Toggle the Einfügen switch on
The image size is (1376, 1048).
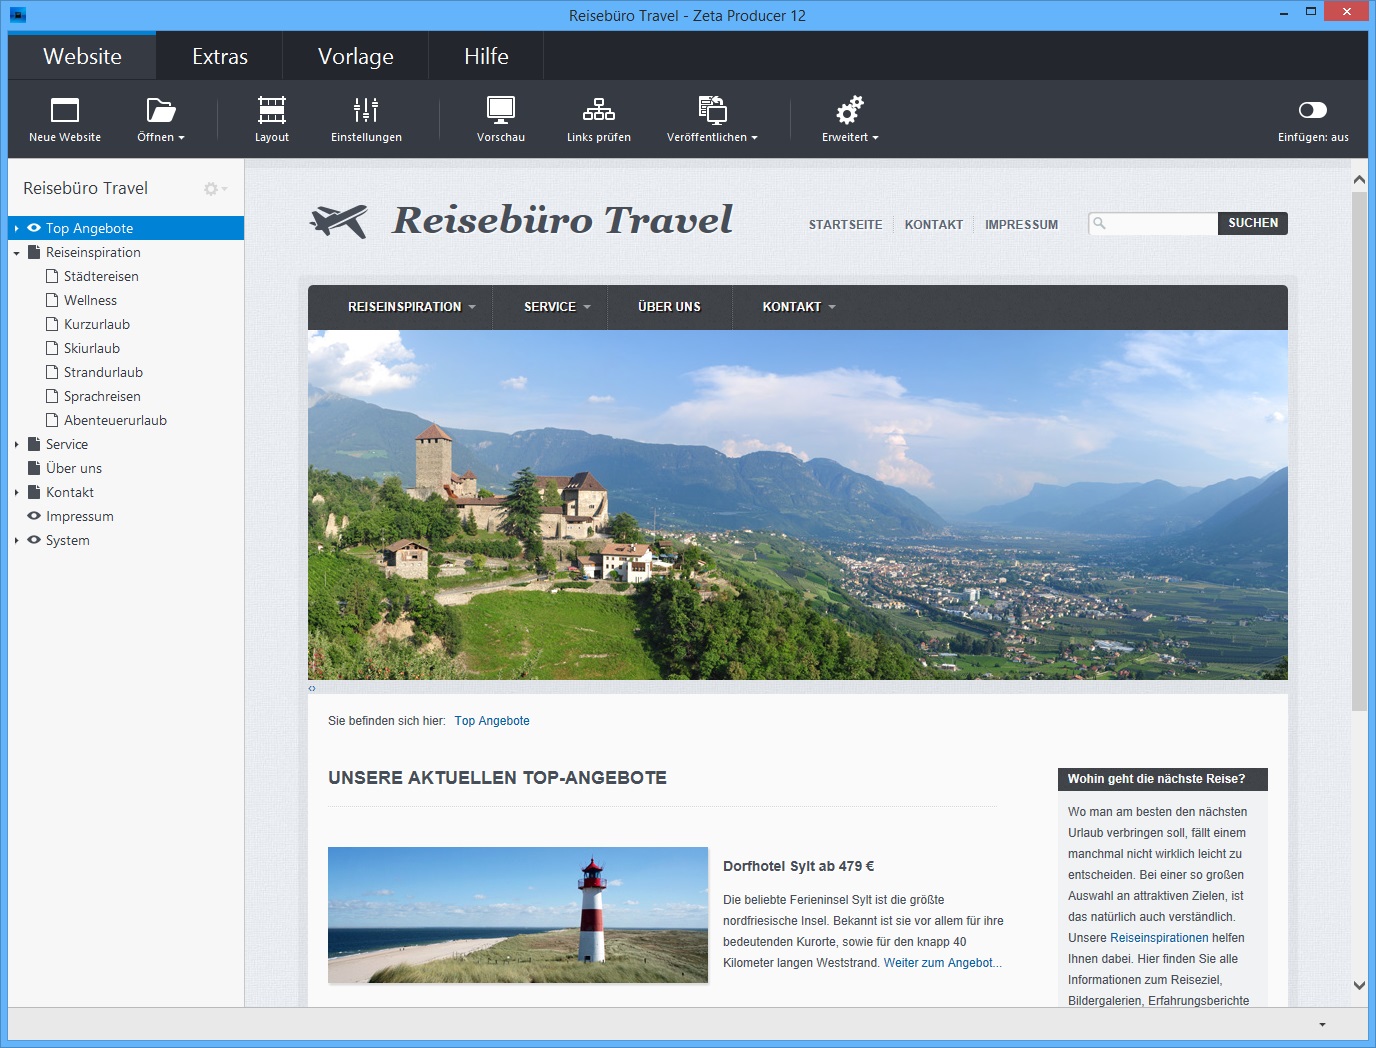pos(1312,110)
